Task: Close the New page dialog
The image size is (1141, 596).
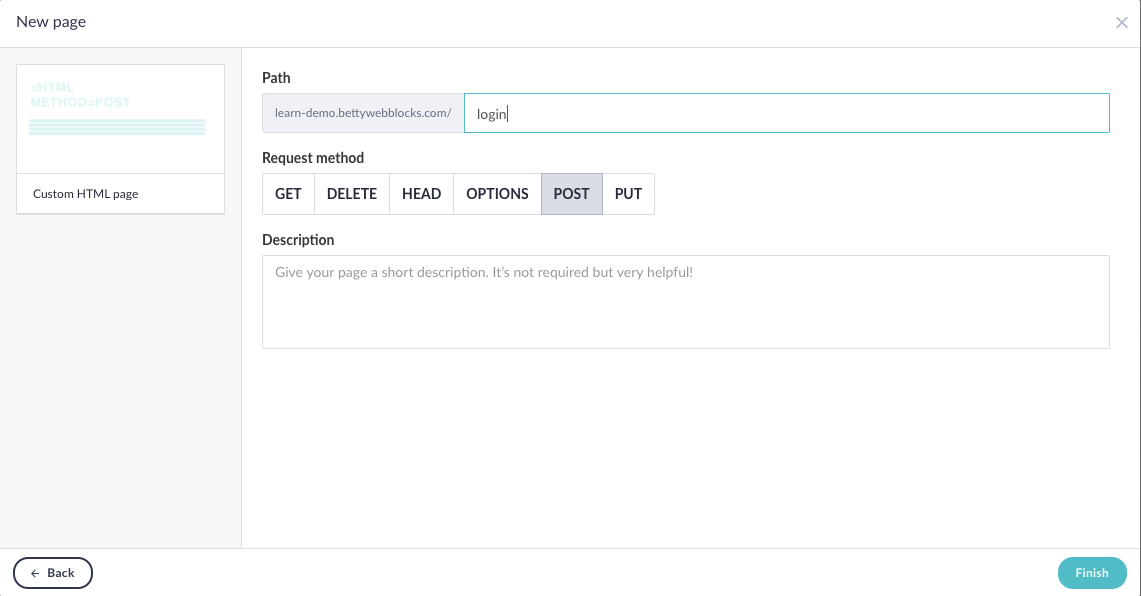Action: point(1121,22)
